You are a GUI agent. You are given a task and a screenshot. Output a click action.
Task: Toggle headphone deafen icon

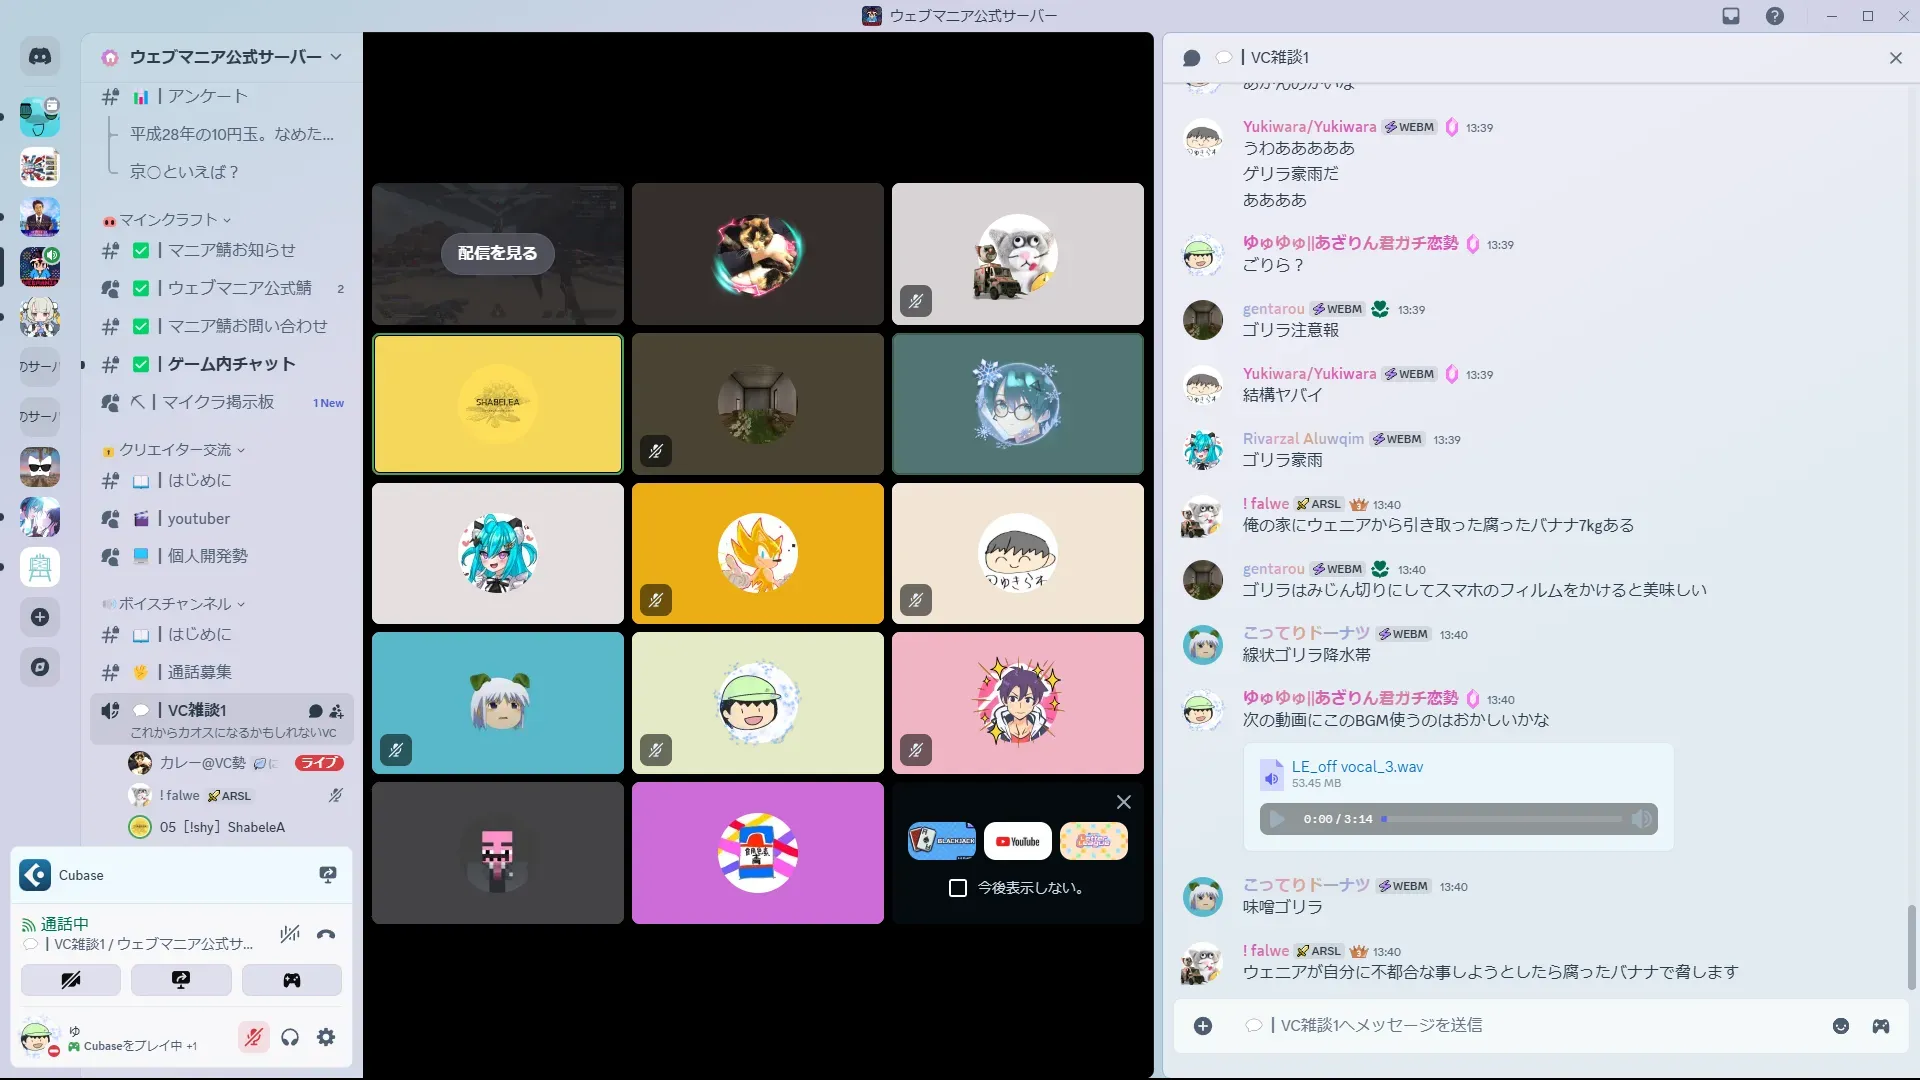(290, 1038)
